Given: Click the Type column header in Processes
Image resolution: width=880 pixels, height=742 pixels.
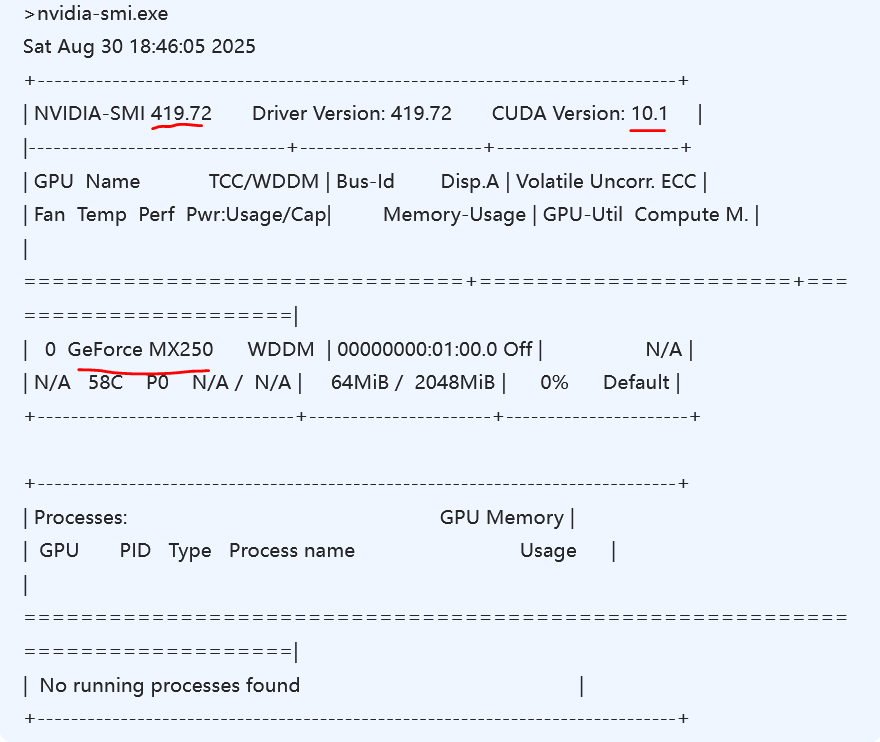Looking at the screenshot, I should (190, 551).
